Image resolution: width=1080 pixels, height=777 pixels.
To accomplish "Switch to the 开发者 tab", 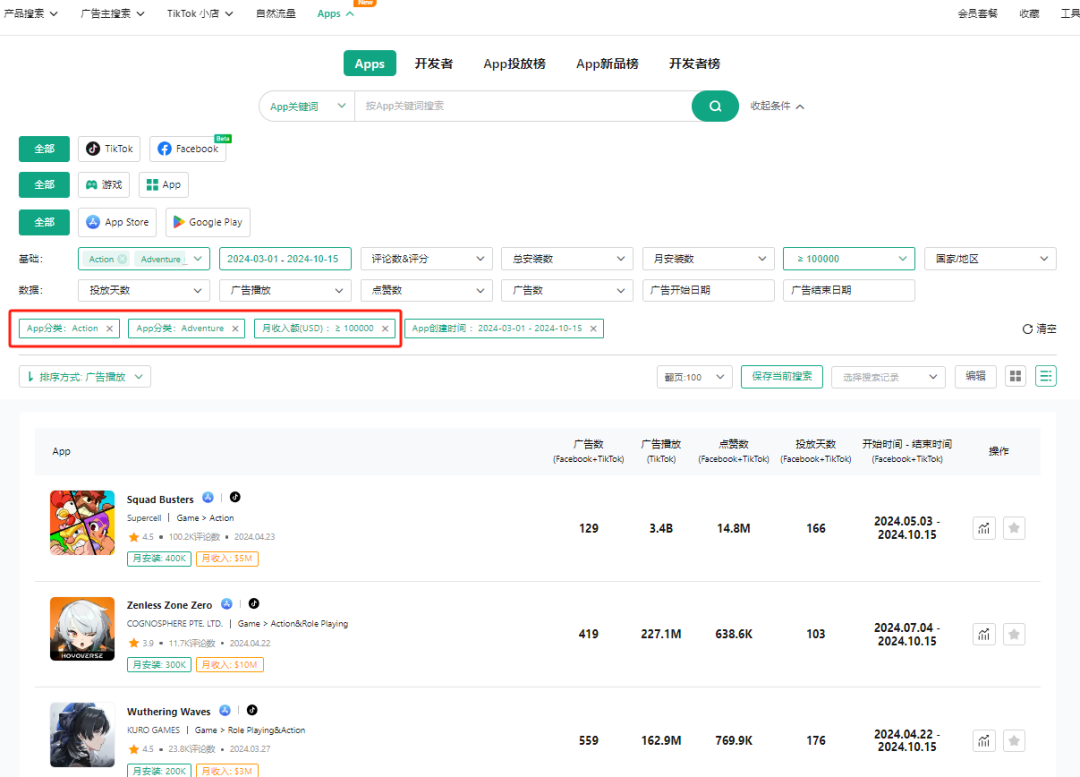I will tap(433, 63).
